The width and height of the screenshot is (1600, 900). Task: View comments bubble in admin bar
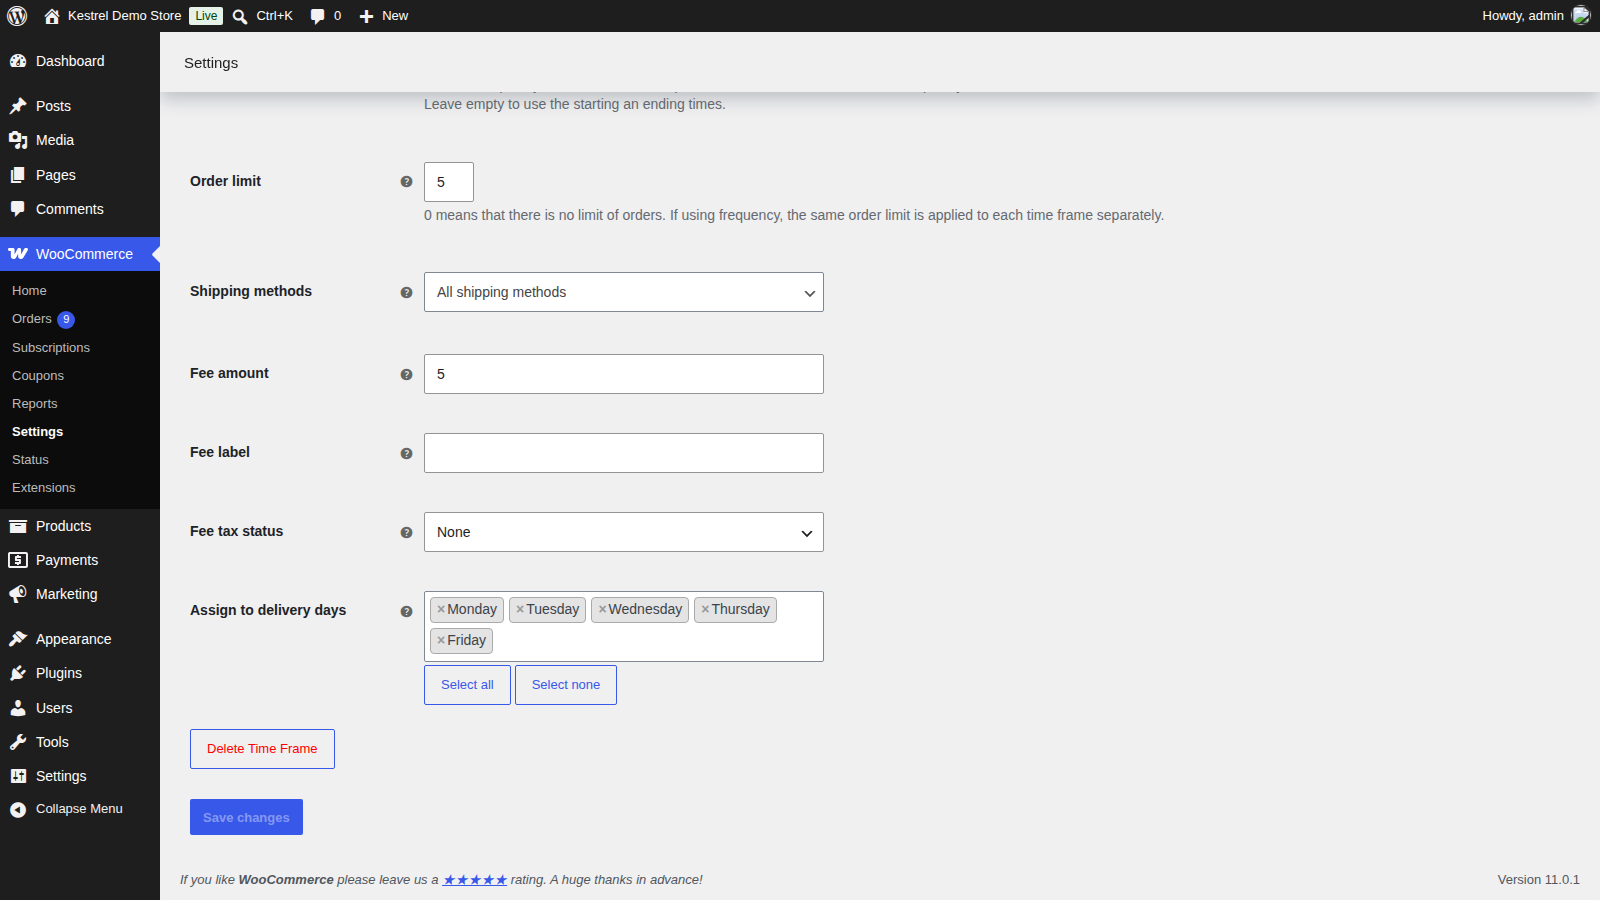pyautogui.click(x=317, y=16)
